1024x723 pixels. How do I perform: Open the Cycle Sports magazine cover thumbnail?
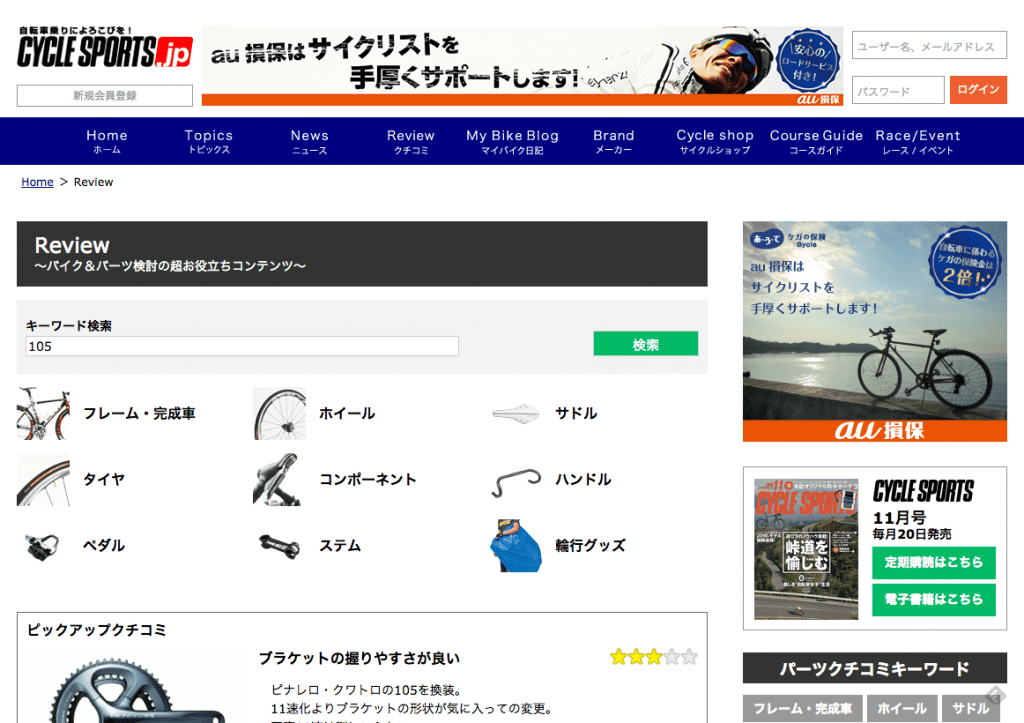coord(806,549)
